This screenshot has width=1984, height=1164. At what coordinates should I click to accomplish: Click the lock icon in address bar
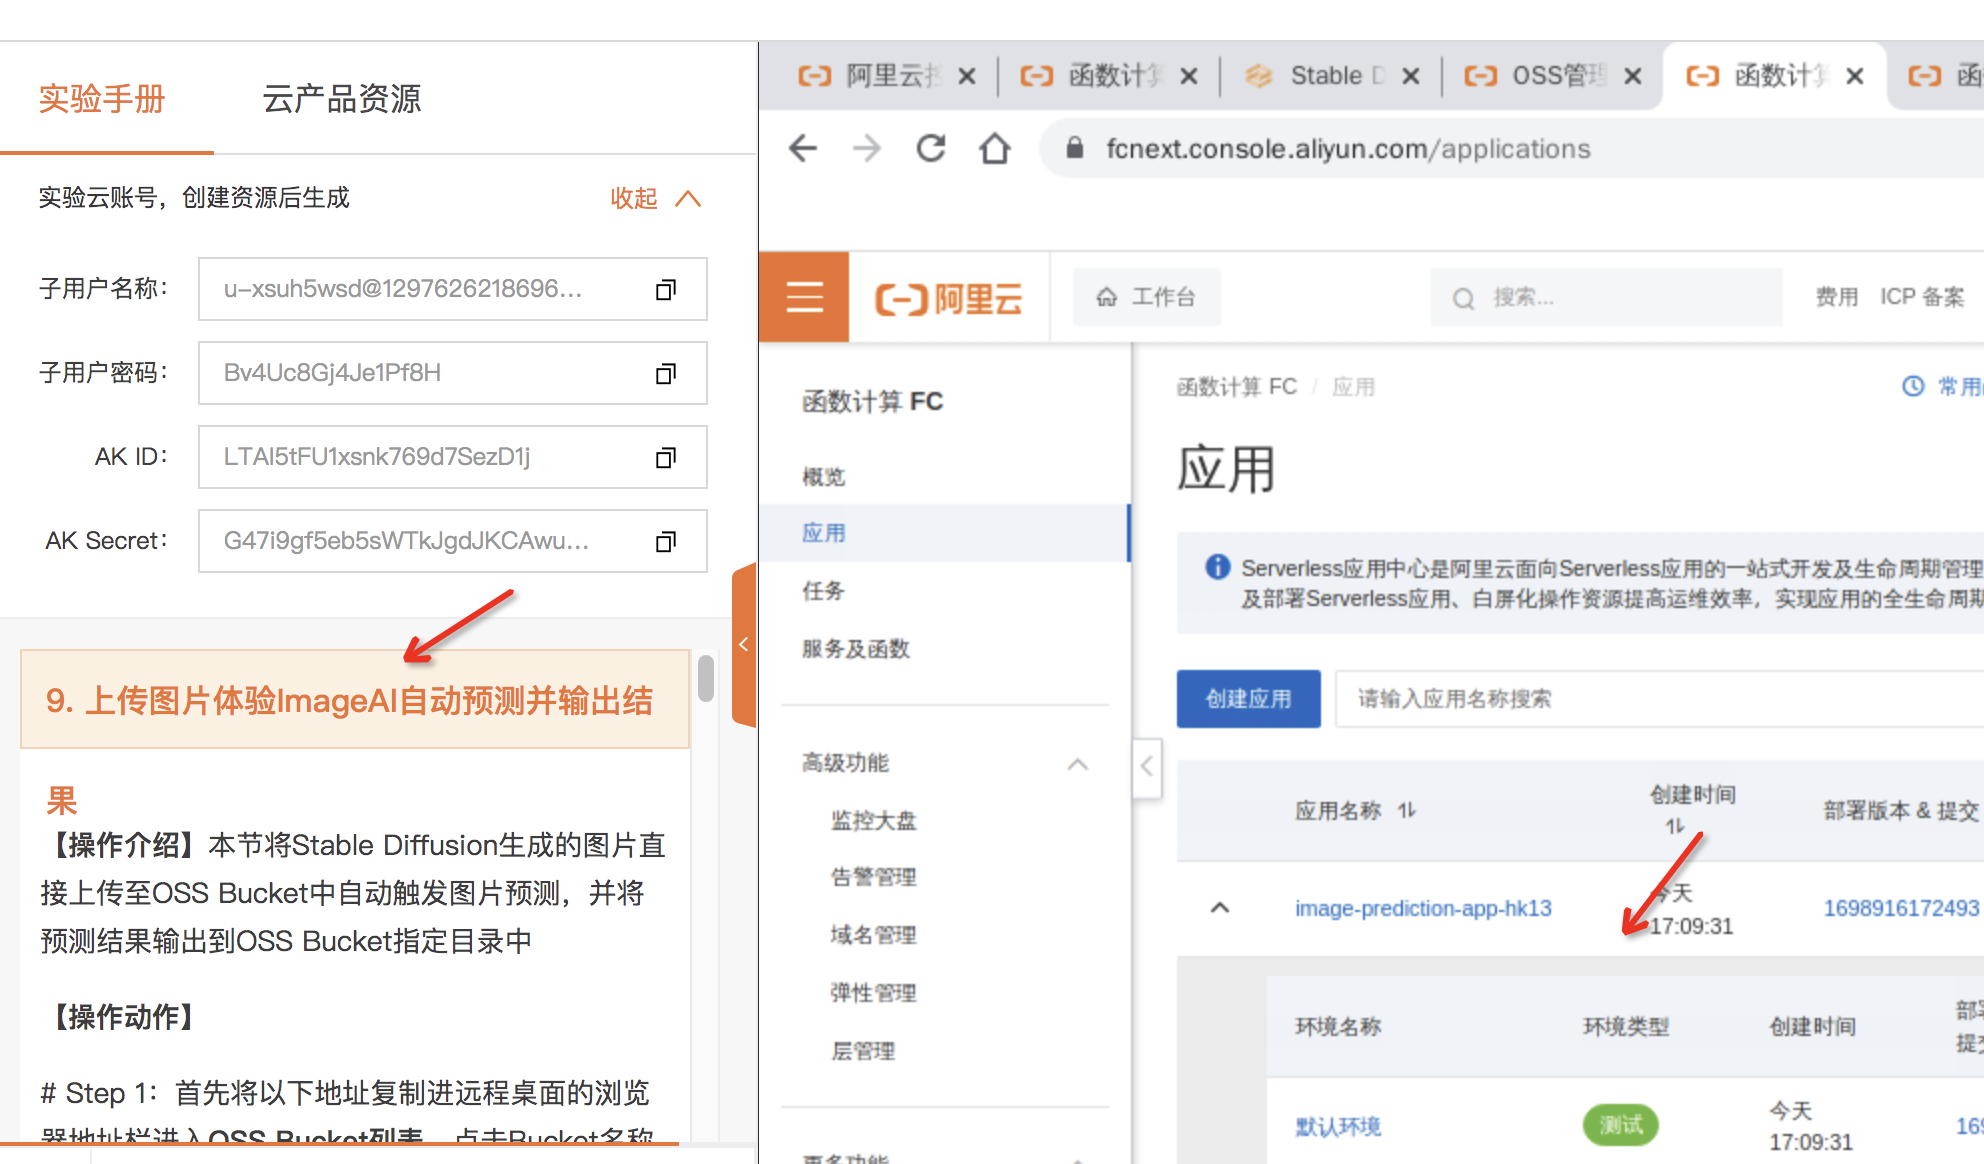click(1075, 149)
